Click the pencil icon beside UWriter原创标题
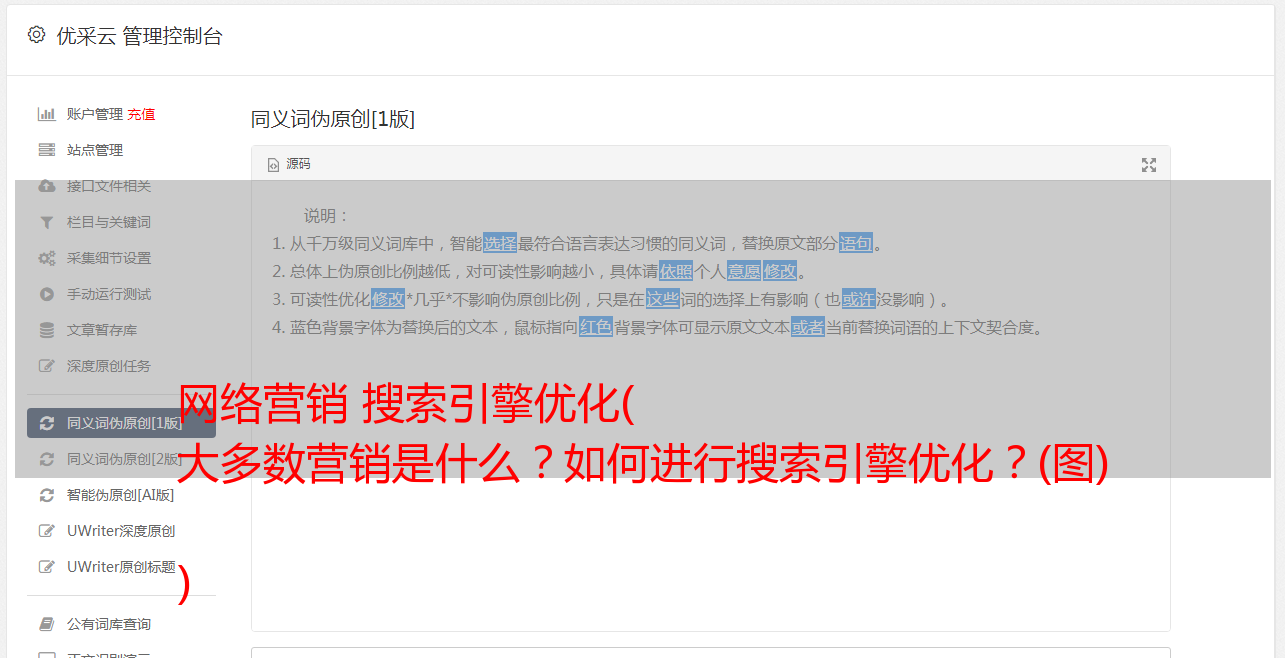Image resolution: width=1285 pixels, height=658 pixels. pos(46,567)
